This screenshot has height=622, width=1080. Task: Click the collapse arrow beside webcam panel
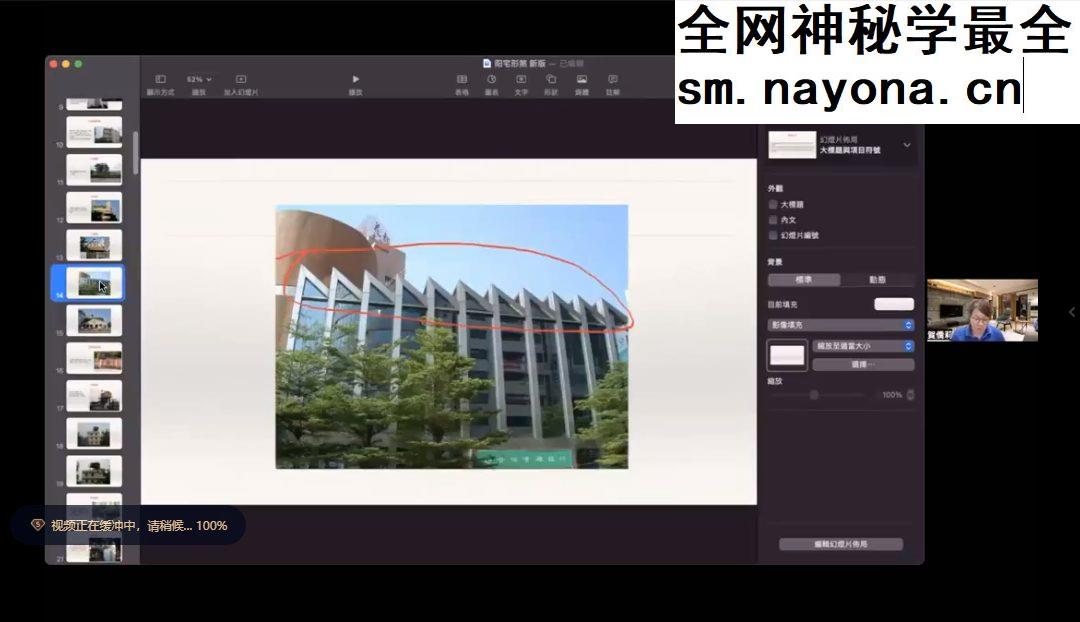[1072, 312]
